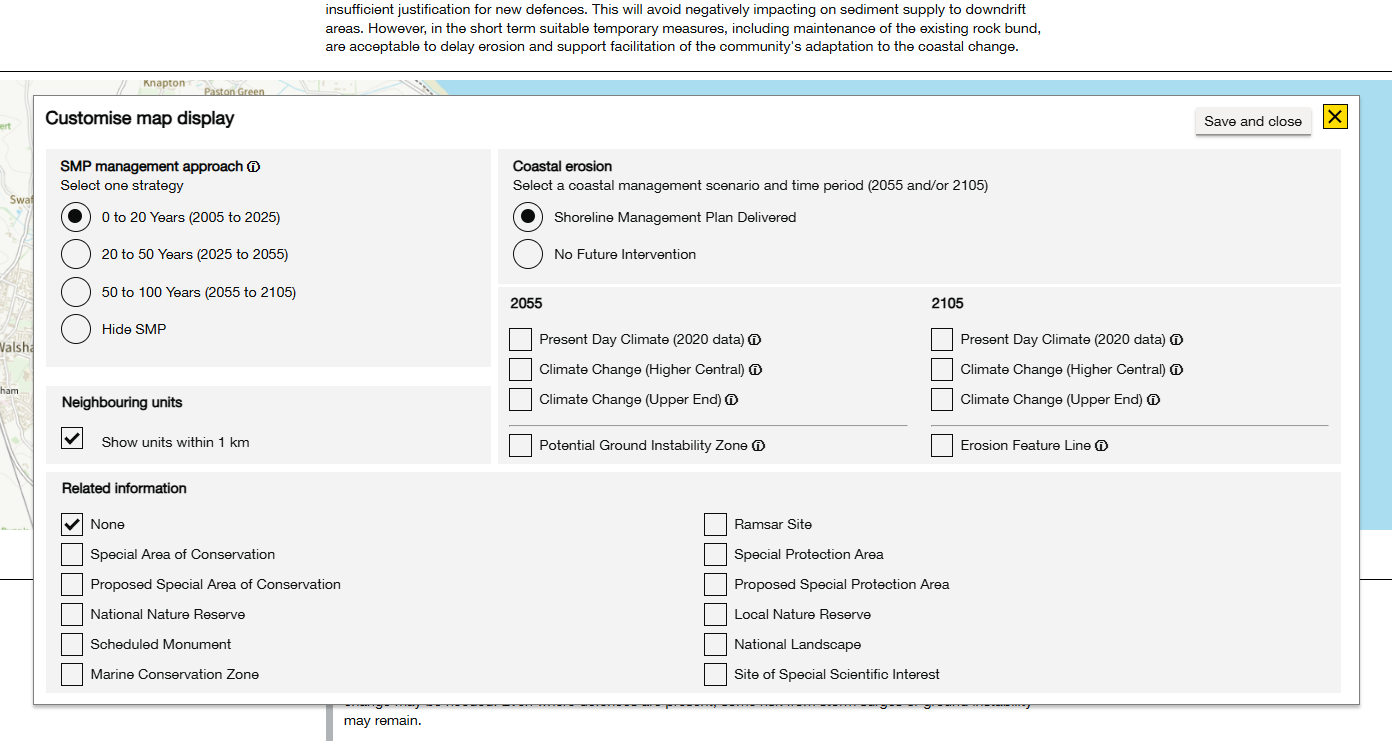
Task: Select Hide SMP option
Action: coord(76,329)
